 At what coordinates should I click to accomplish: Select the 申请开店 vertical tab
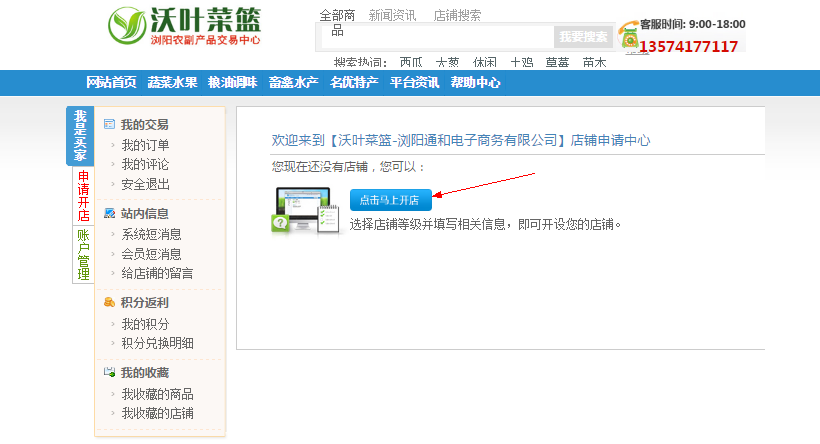tap(84, 195)
